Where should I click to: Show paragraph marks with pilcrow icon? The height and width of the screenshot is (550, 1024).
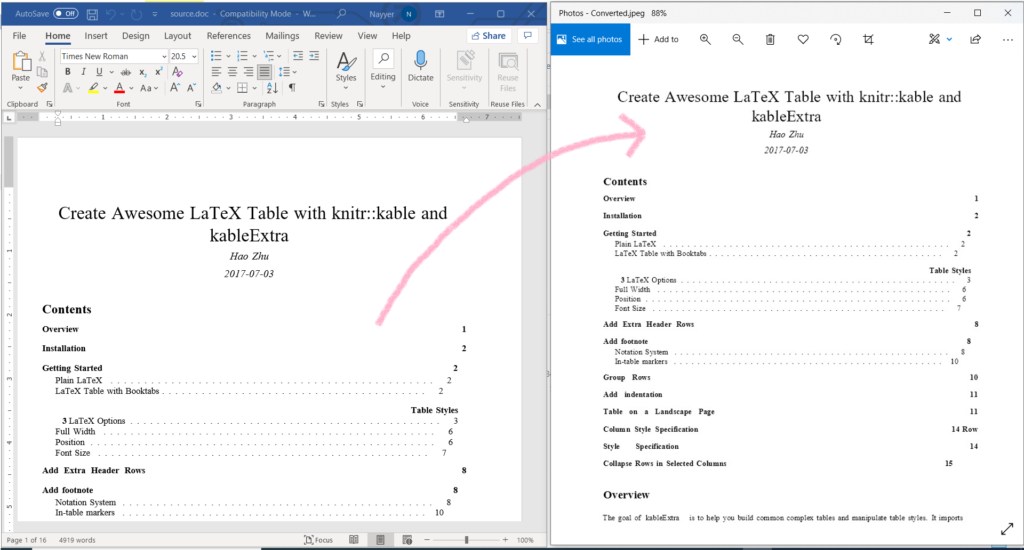[x=292, y=88]
